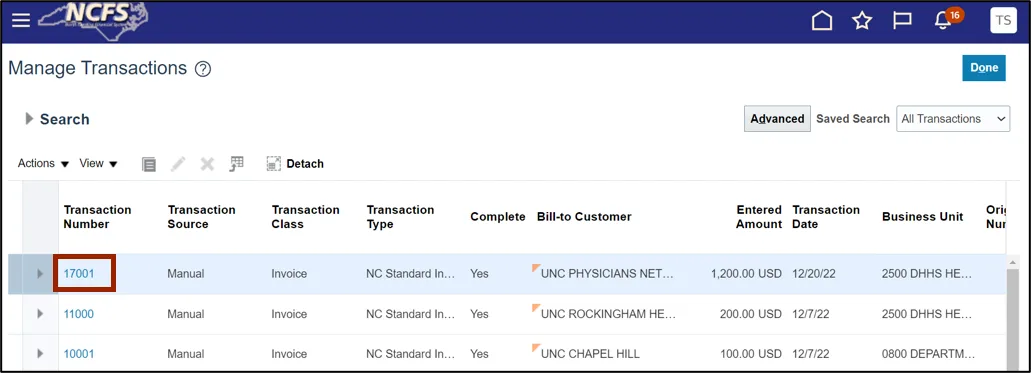1031x373 pixels.
Task: Open transaction number 10001 link
Action: pyautogui.click(x=79, y=354)
